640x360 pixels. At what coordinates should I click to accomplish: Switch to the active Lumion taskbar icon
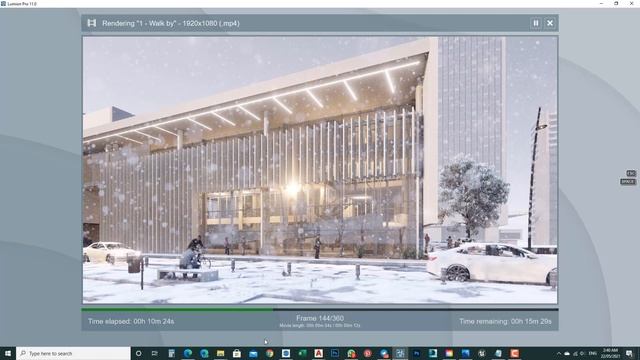[x=400, y=353]
